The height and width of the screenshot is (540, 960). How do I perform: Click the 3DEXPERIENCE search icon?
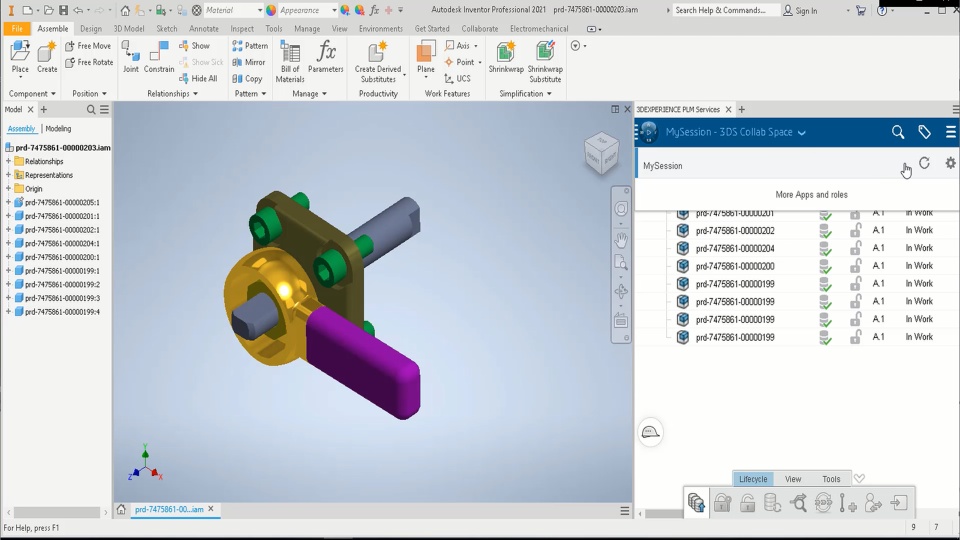(x=898, y=132)
